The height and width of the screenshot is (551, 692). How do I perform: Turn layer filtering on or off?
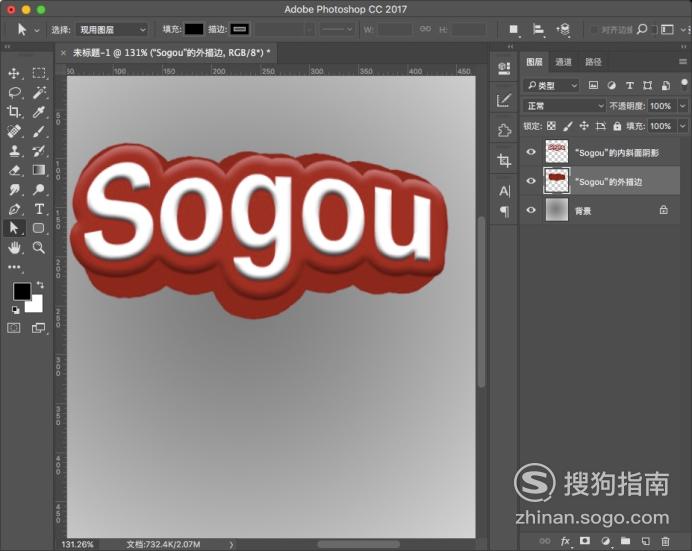pyautogui.click(x=684, y=84)
